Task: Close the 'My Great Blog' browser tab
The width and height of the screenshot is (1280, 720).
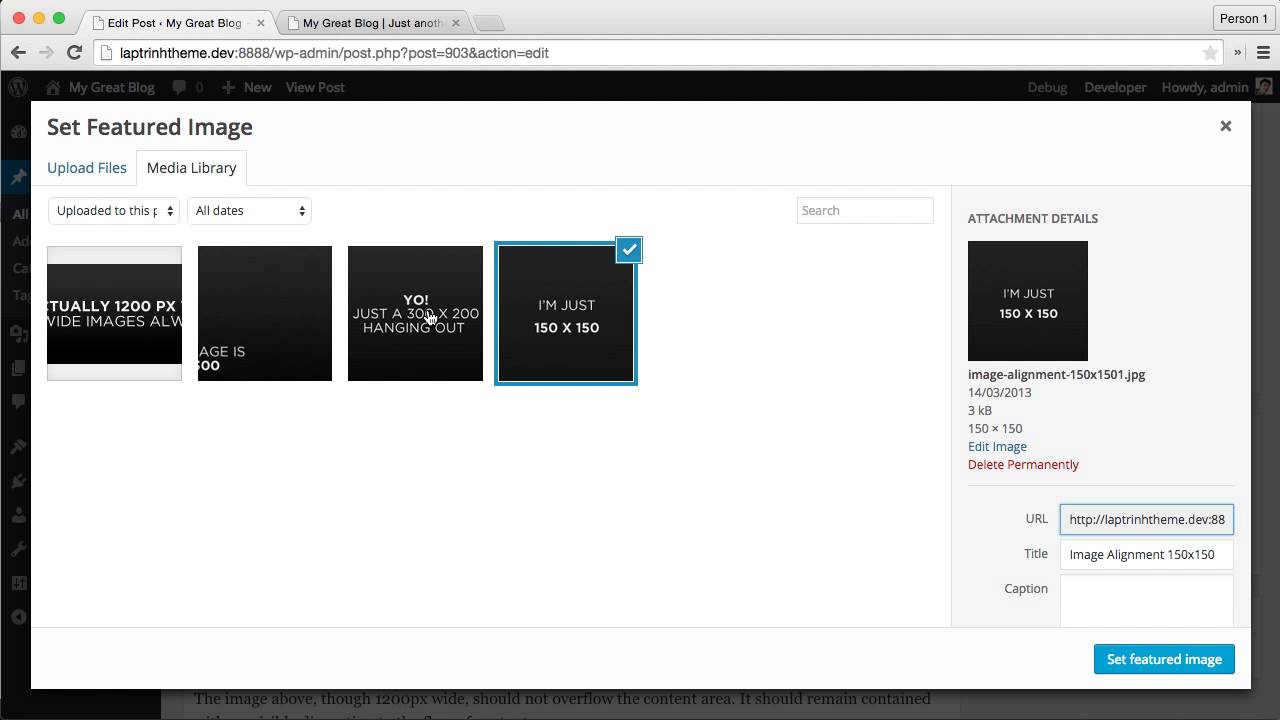Action: point(455,22)
